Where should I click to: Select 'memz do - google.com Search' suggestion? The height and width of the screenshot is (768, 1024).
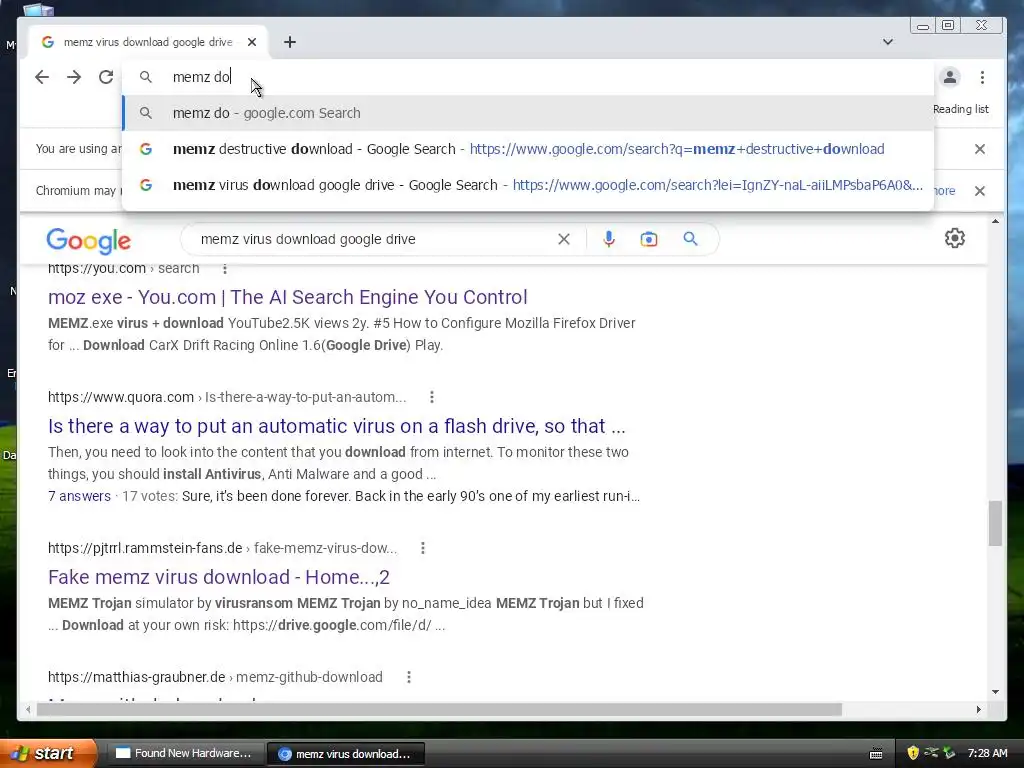tap(528, 113)
